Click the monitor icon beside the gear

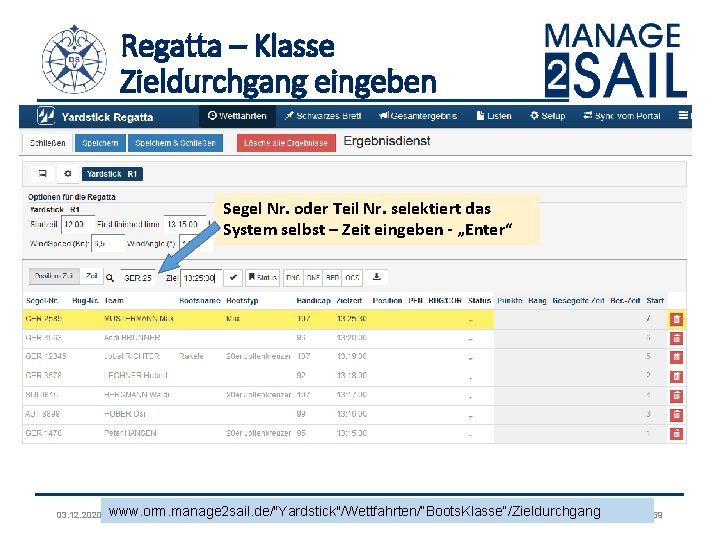pyautogui.click(x=43, y=174)
